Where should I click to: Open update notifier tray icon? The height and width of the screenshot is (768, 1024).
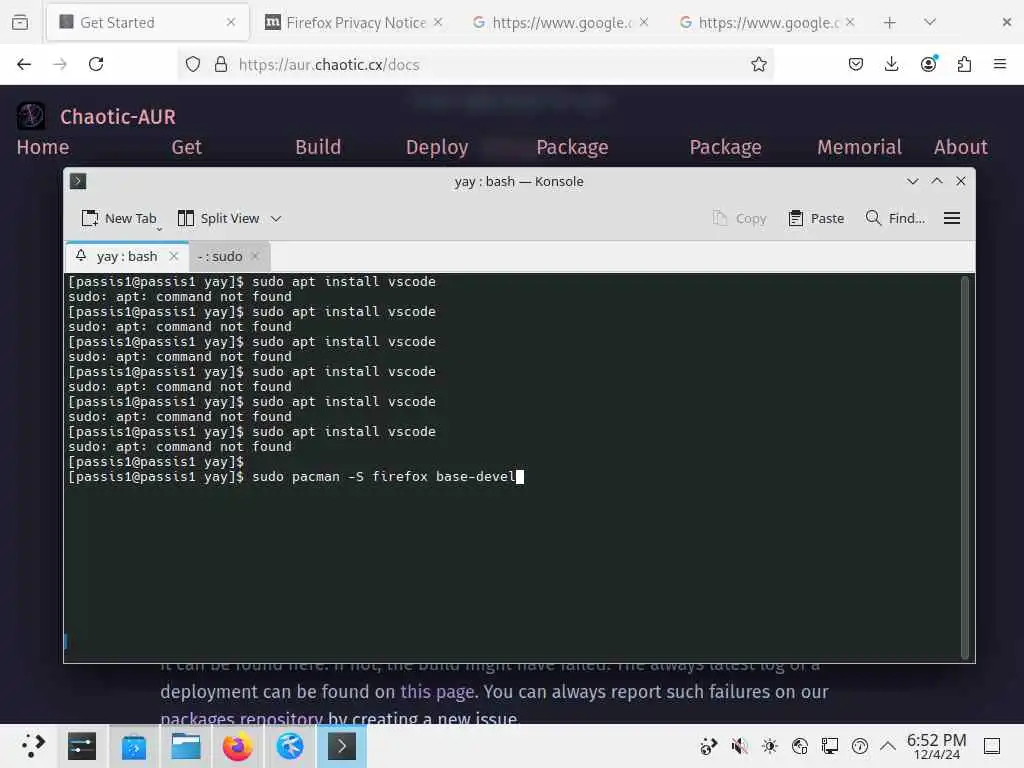click(x=859, y=746)
